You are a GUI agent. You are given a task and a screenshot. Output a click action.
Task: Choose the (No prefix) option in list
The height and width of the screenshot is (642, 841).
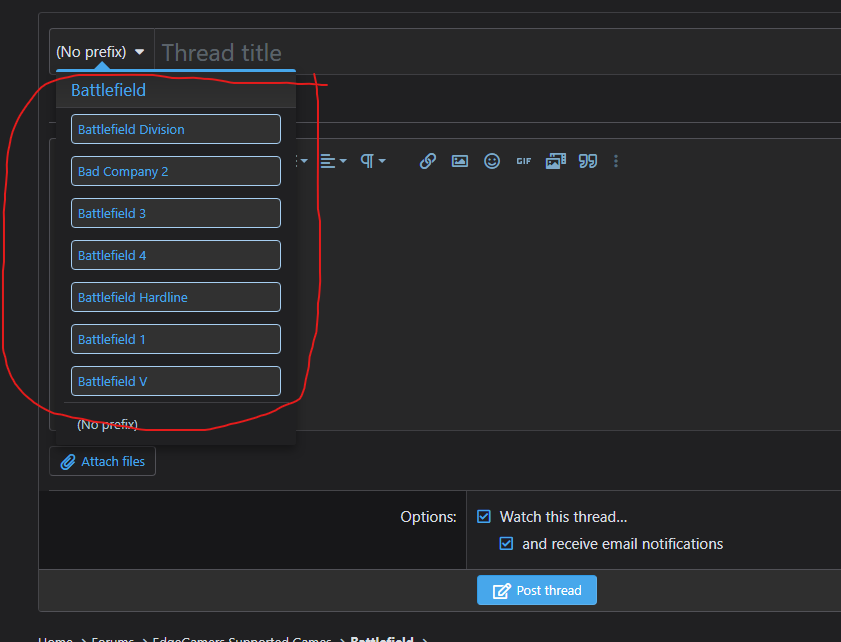(107, 424)
